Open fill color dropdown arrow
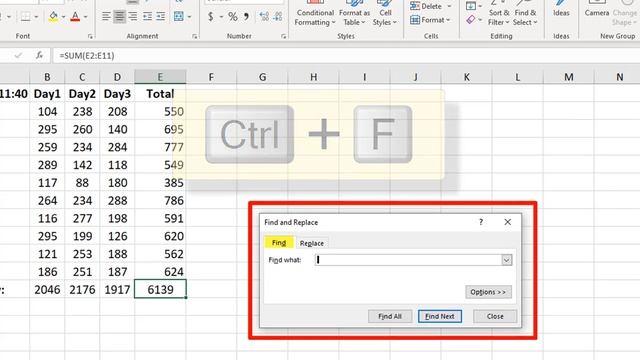This screenshot has height=360, width=640. click(x=63, y=17)
